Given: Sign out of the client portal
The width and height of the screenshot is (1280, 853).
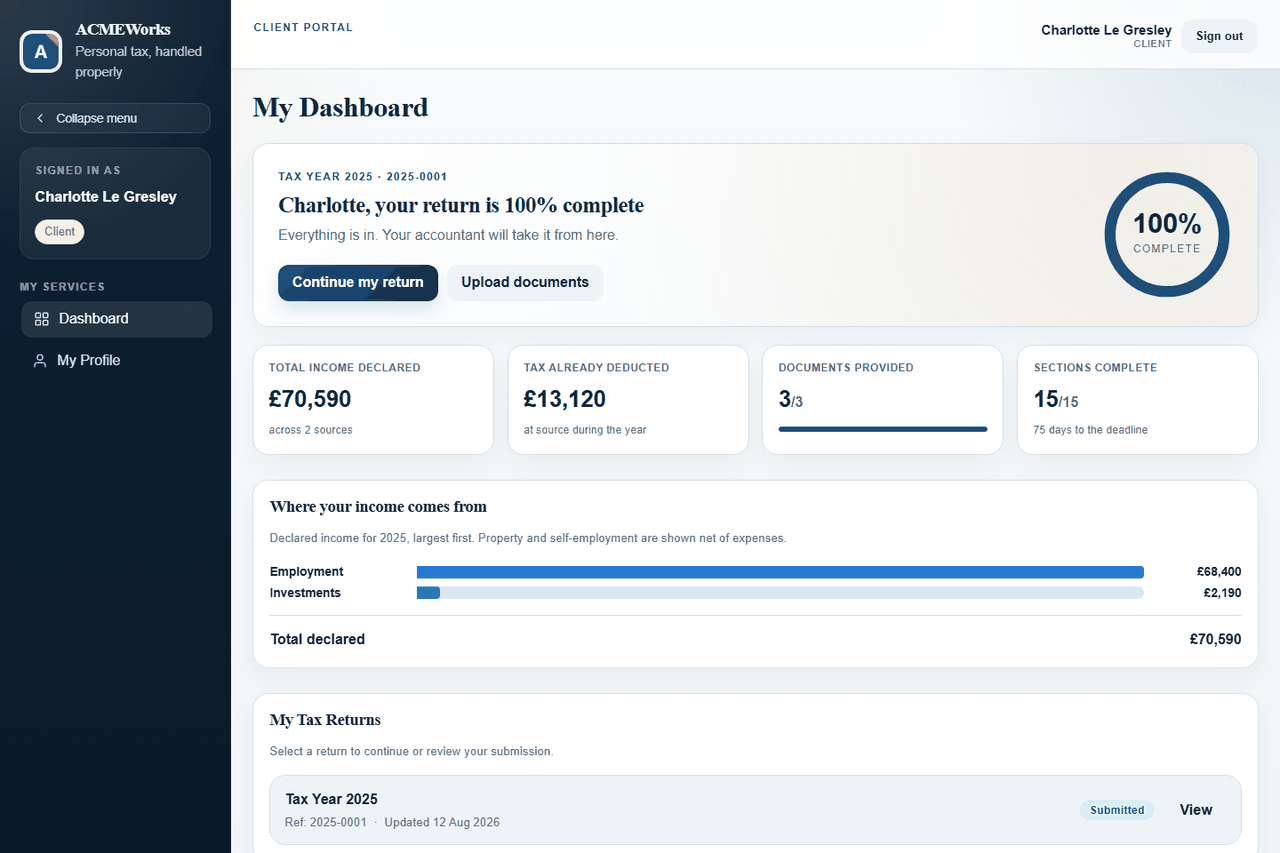Looking at the screenshot, I should 1219,36.
